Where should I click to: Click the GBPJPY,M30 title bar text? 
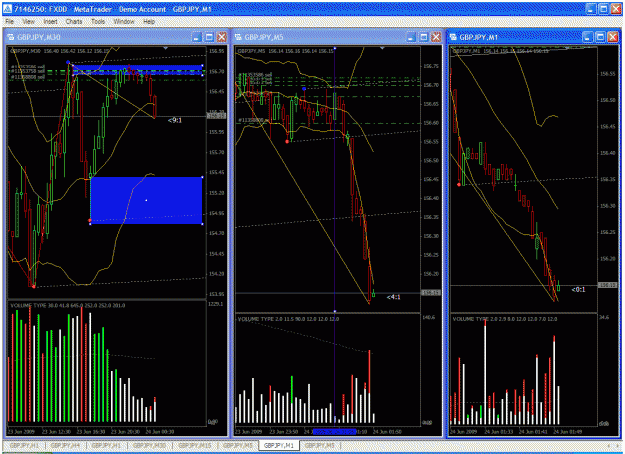coord(39,37)
